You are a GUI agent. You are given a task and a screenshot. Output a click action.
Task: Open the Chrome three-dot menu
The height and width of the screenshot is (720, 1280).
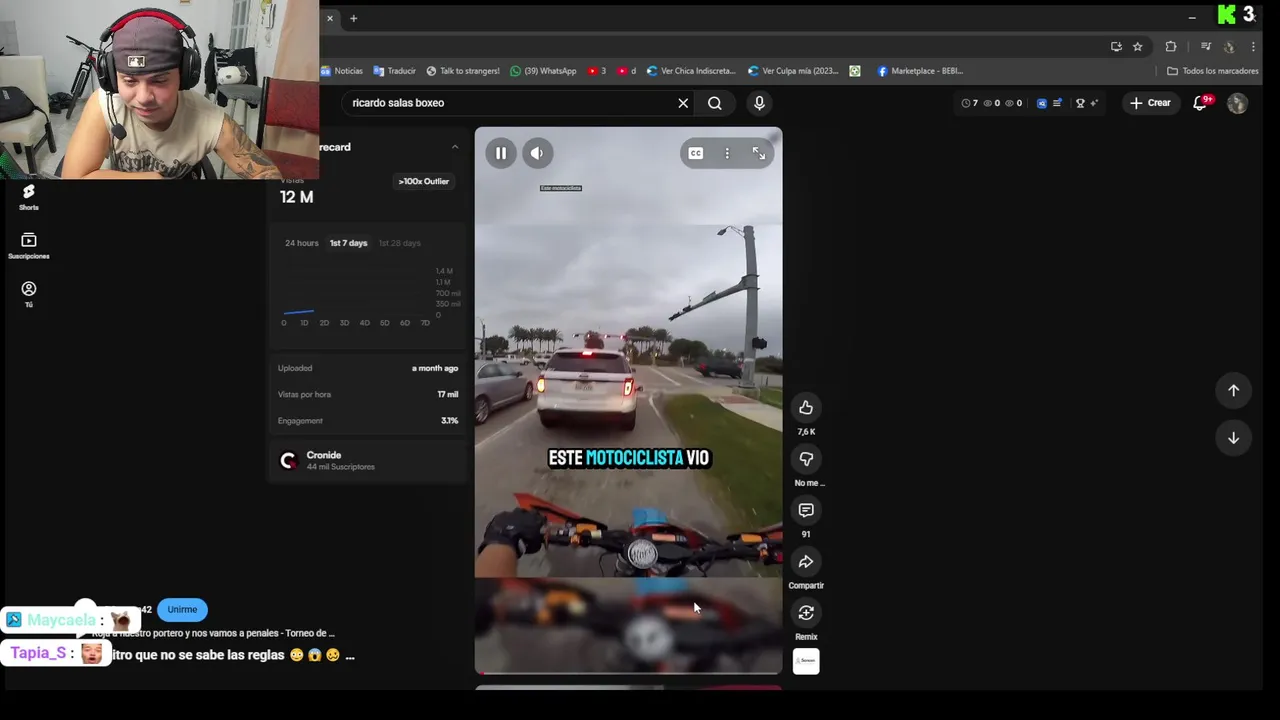pos(1253,46)
